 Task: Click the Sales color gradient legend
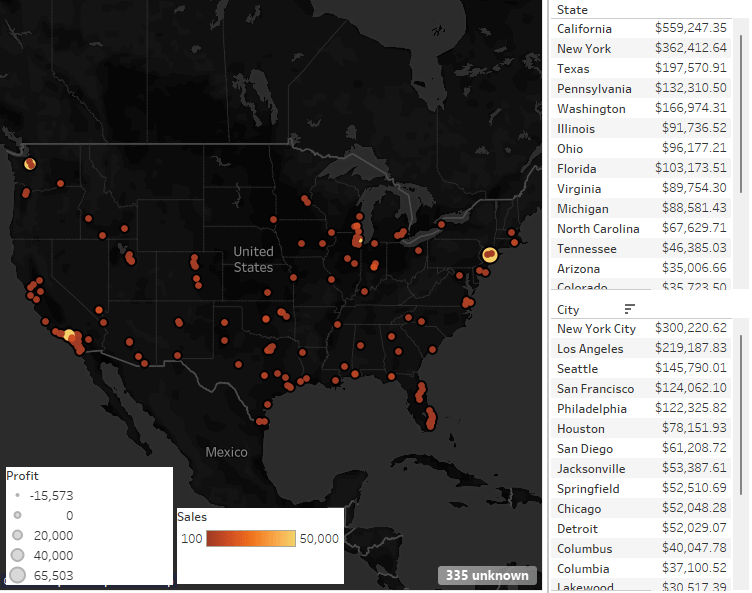(x=250, y=538)
